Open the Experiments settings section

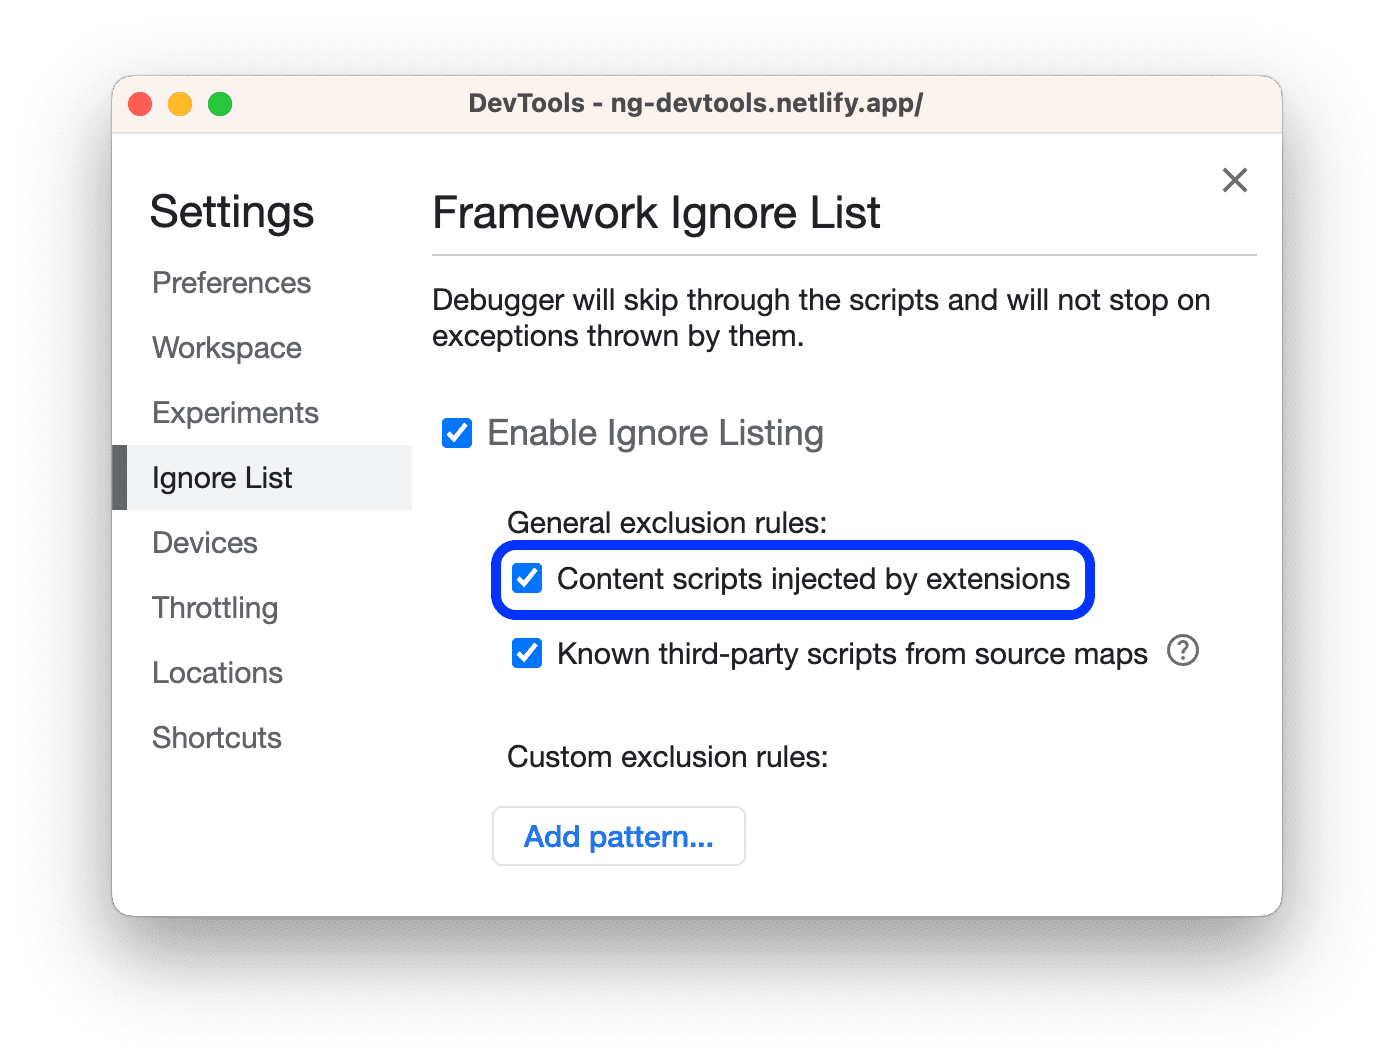235,412
